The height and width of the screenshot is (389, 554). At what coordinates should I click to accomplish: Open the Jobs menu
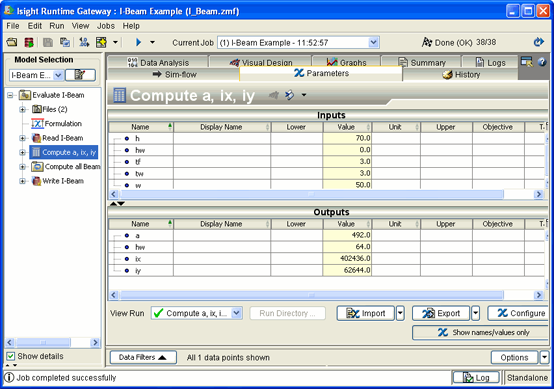pyautogui.click(x=106, y=26)
